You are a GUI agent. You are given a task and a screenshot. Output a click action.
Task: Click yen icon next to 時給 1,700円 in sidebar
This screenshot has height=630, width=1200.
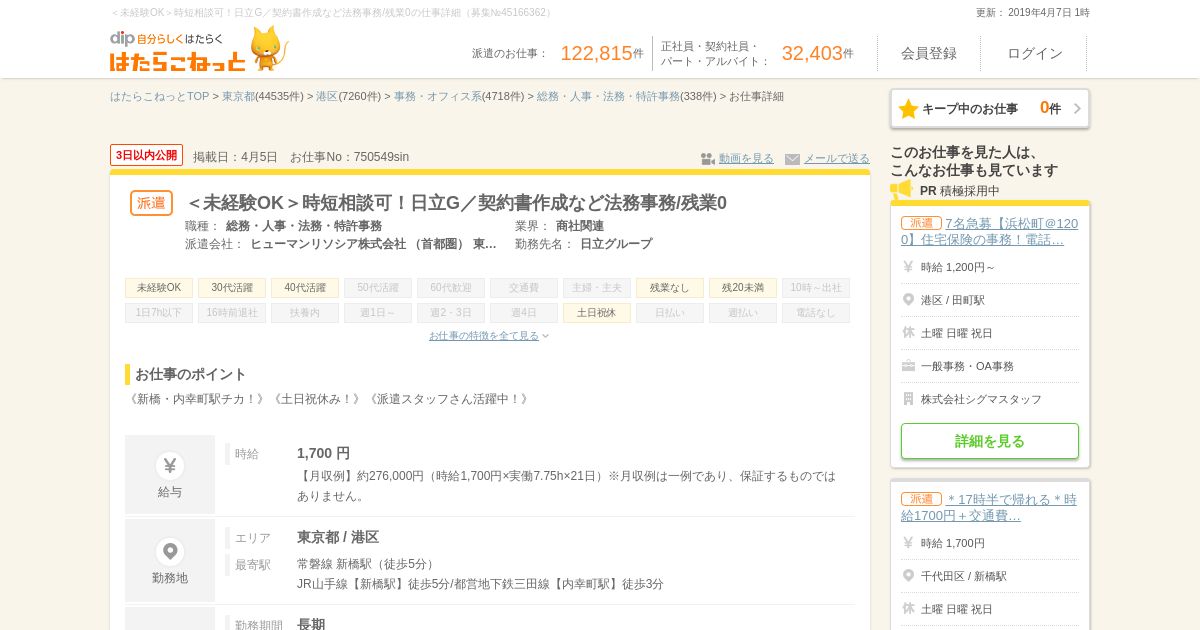908,543
